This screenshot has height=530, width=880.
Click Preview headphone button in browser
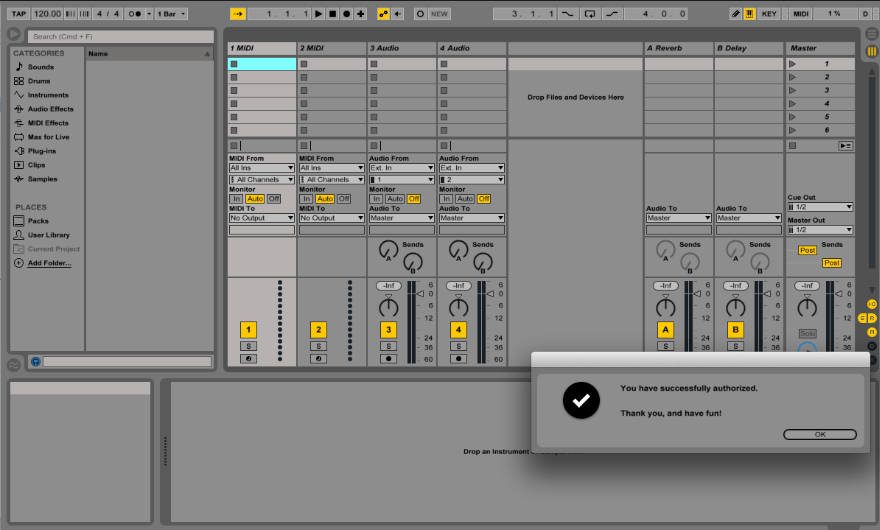pyautogui.click(x=36, y=362)
